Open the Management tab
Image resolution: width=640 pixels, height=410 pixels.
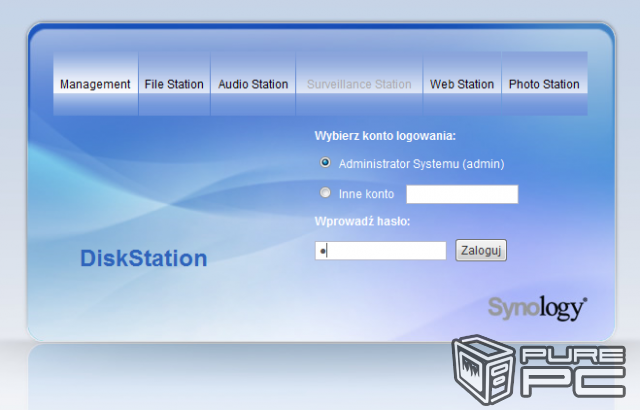tap(95, 84)
